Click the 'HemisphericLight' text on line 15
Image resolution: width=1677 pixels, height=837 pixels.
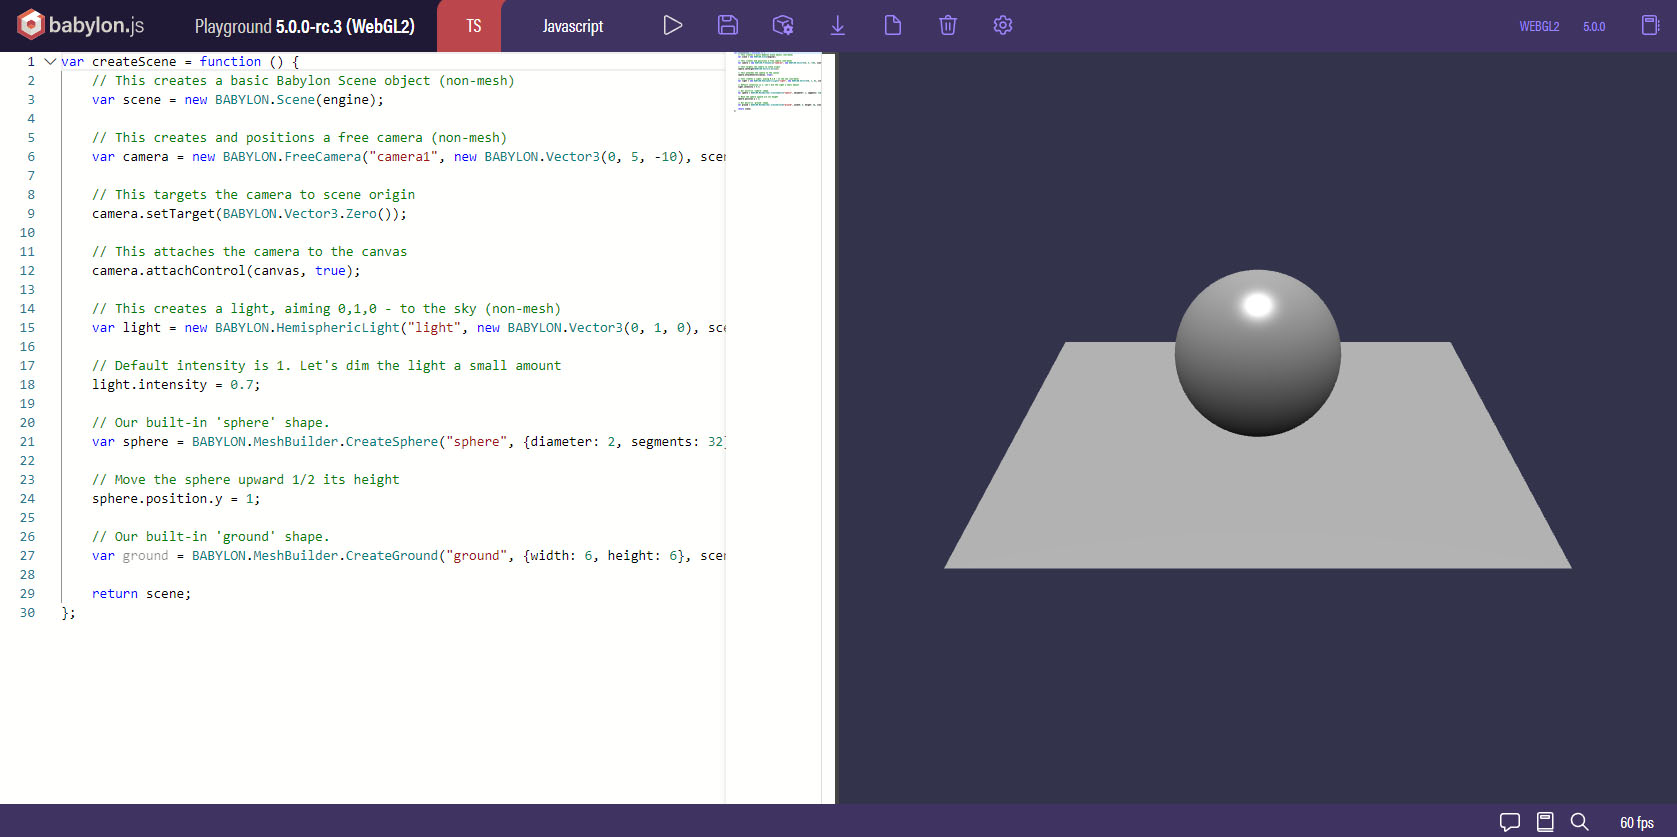(x=338, y=327)
